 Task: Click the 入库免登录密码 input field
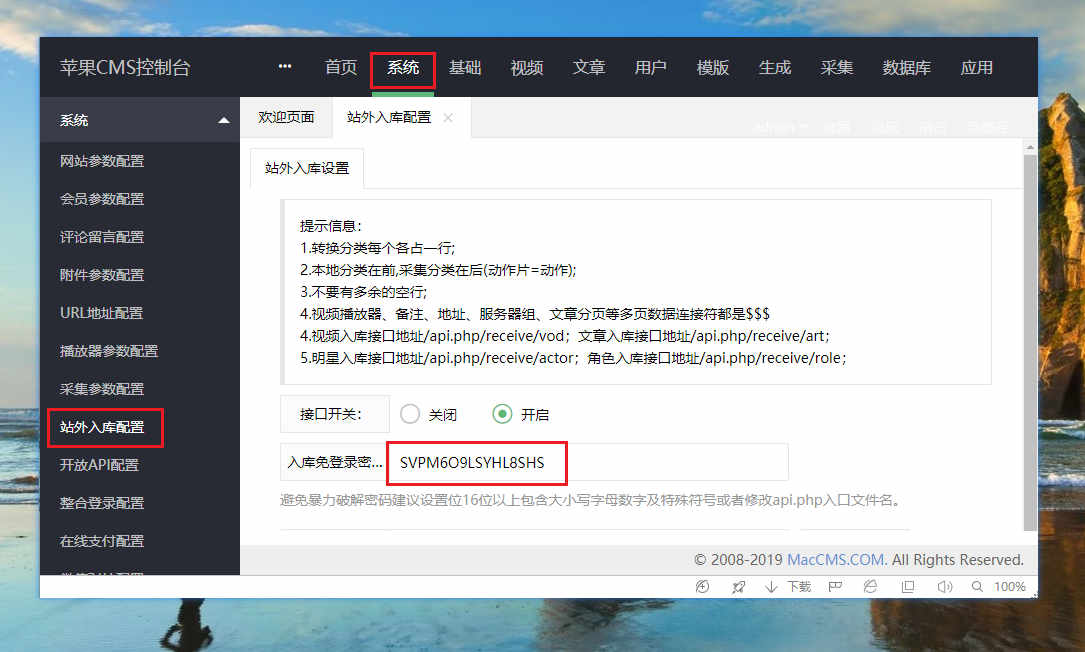point(586,463)
